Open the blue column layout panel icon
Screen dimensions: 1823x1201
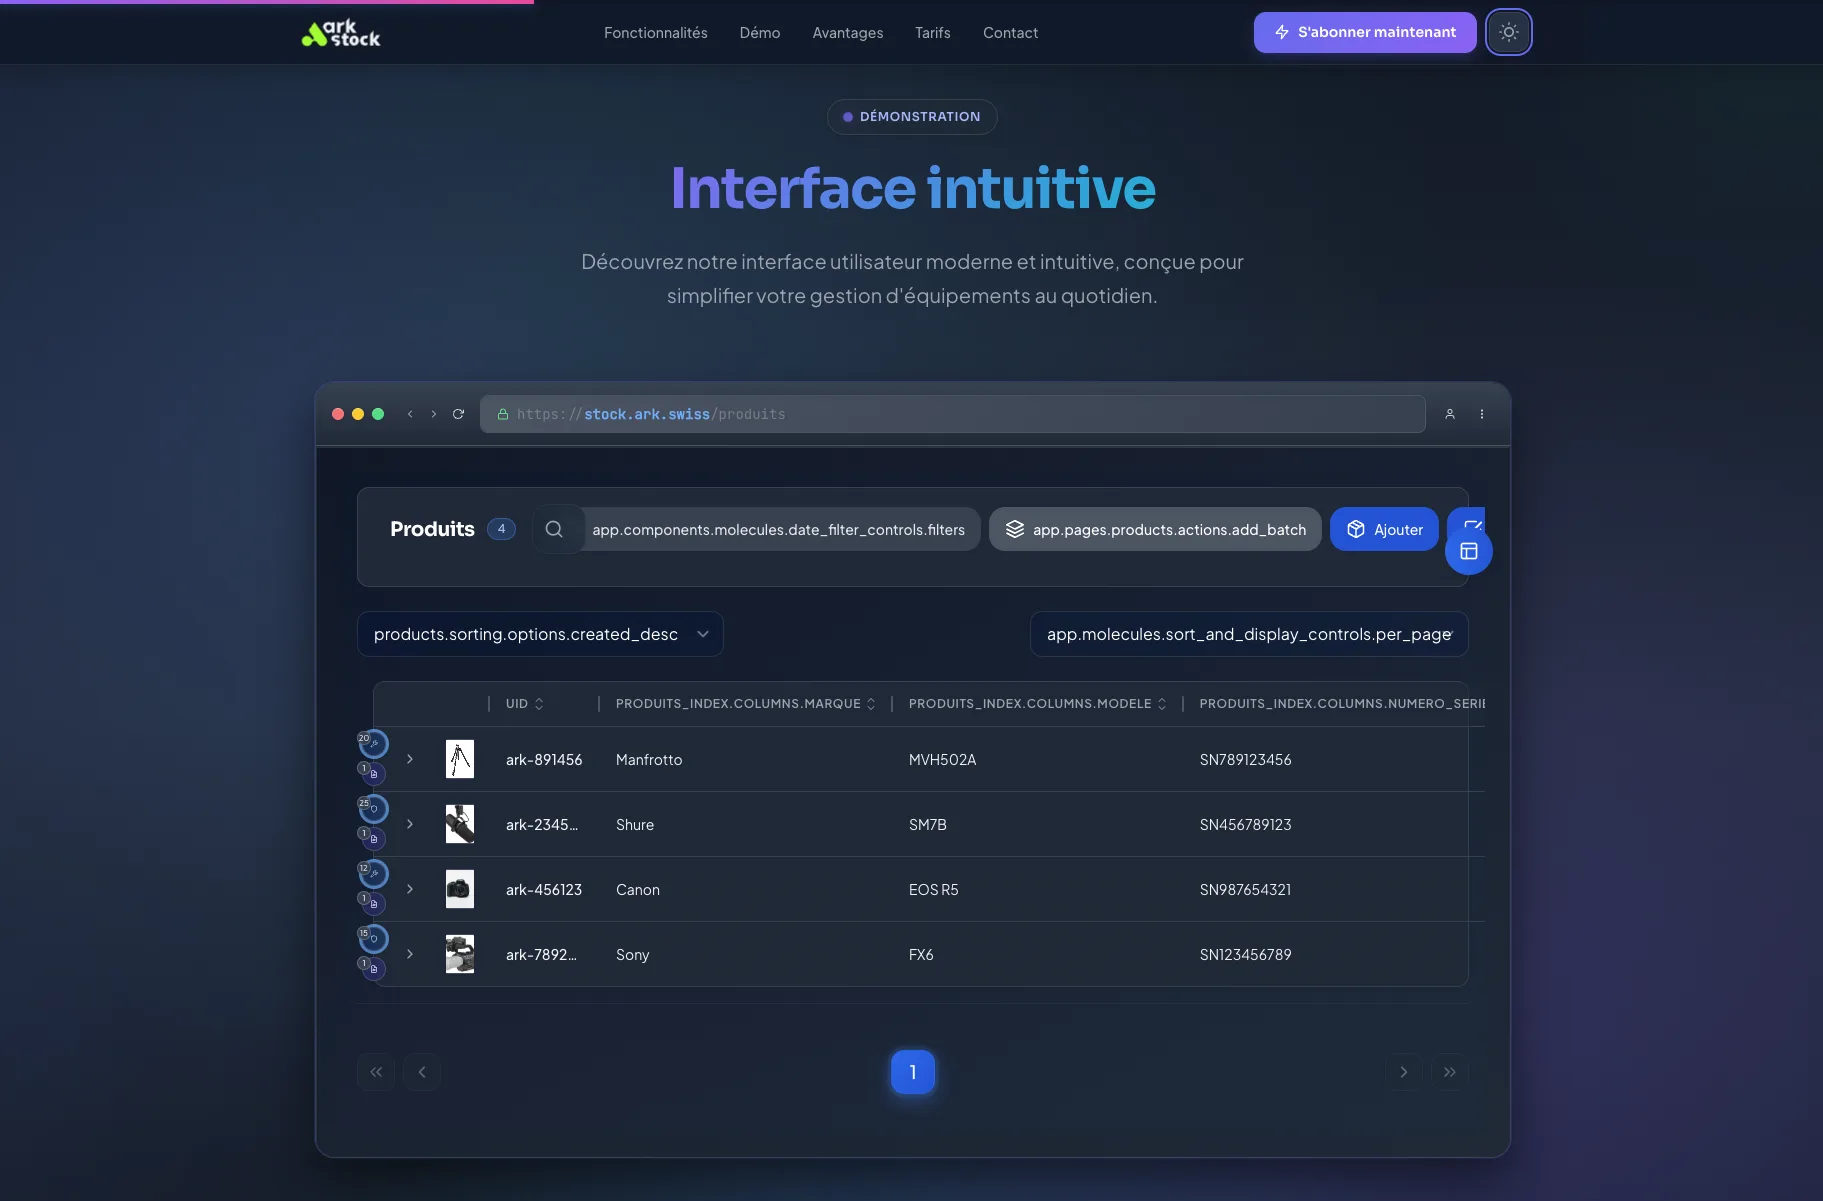point(1468,549)
